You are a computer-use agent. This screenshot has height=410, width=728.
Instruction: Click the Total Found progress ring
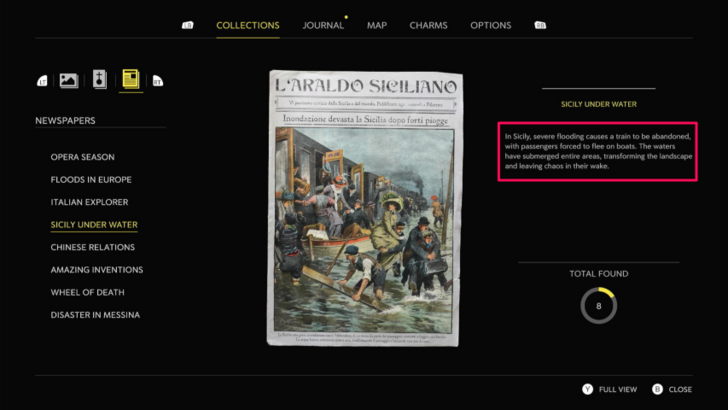click(x=598, y=306)
